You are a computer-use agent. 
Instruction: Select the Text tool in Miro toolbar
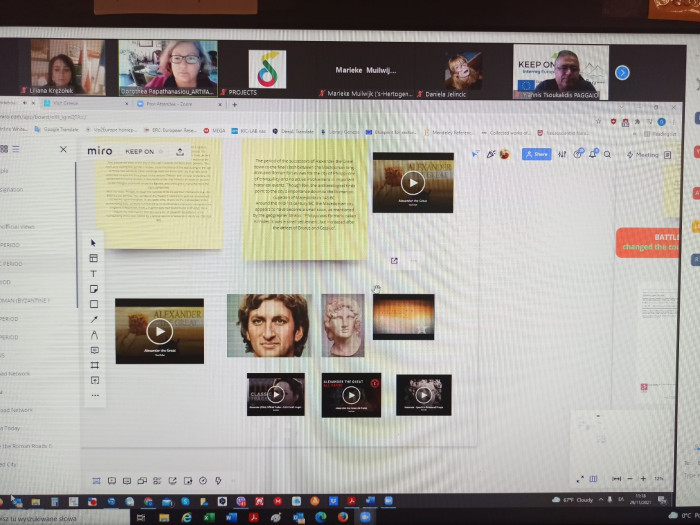tap(93, 274)
